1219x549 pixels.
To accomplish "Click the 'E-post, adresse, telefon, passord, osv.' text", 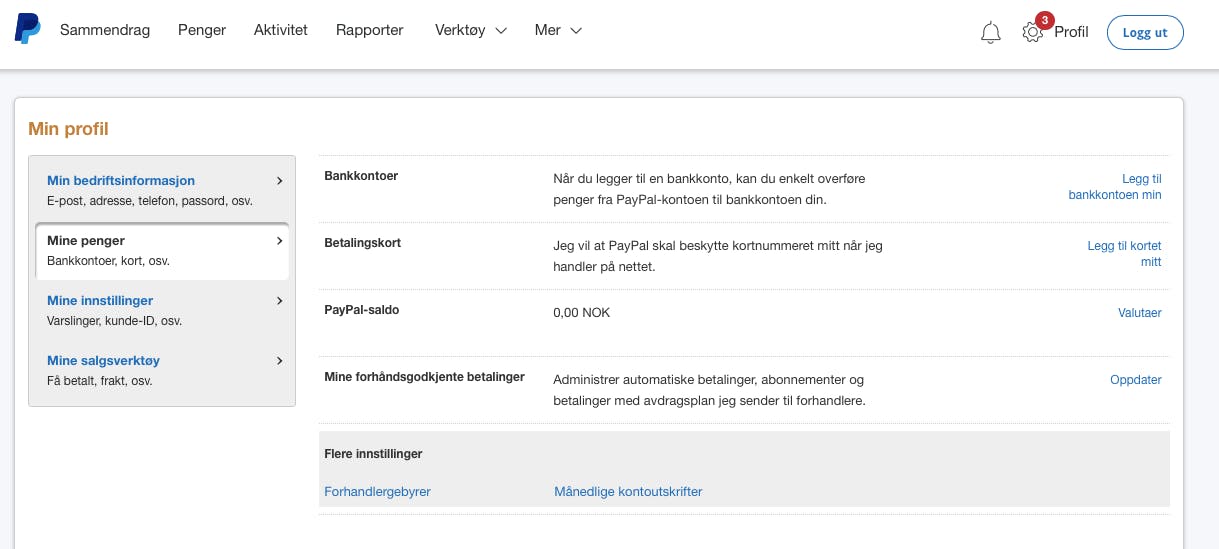I will (150, 201).
